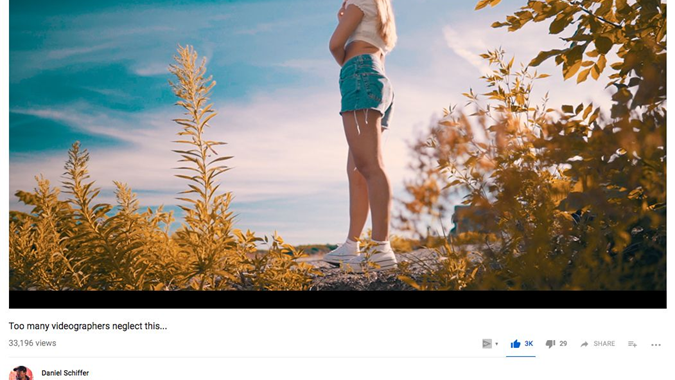Click the white sneakers in the video frame
This screenshot has height=380, width=675.
tap(361, 256)
